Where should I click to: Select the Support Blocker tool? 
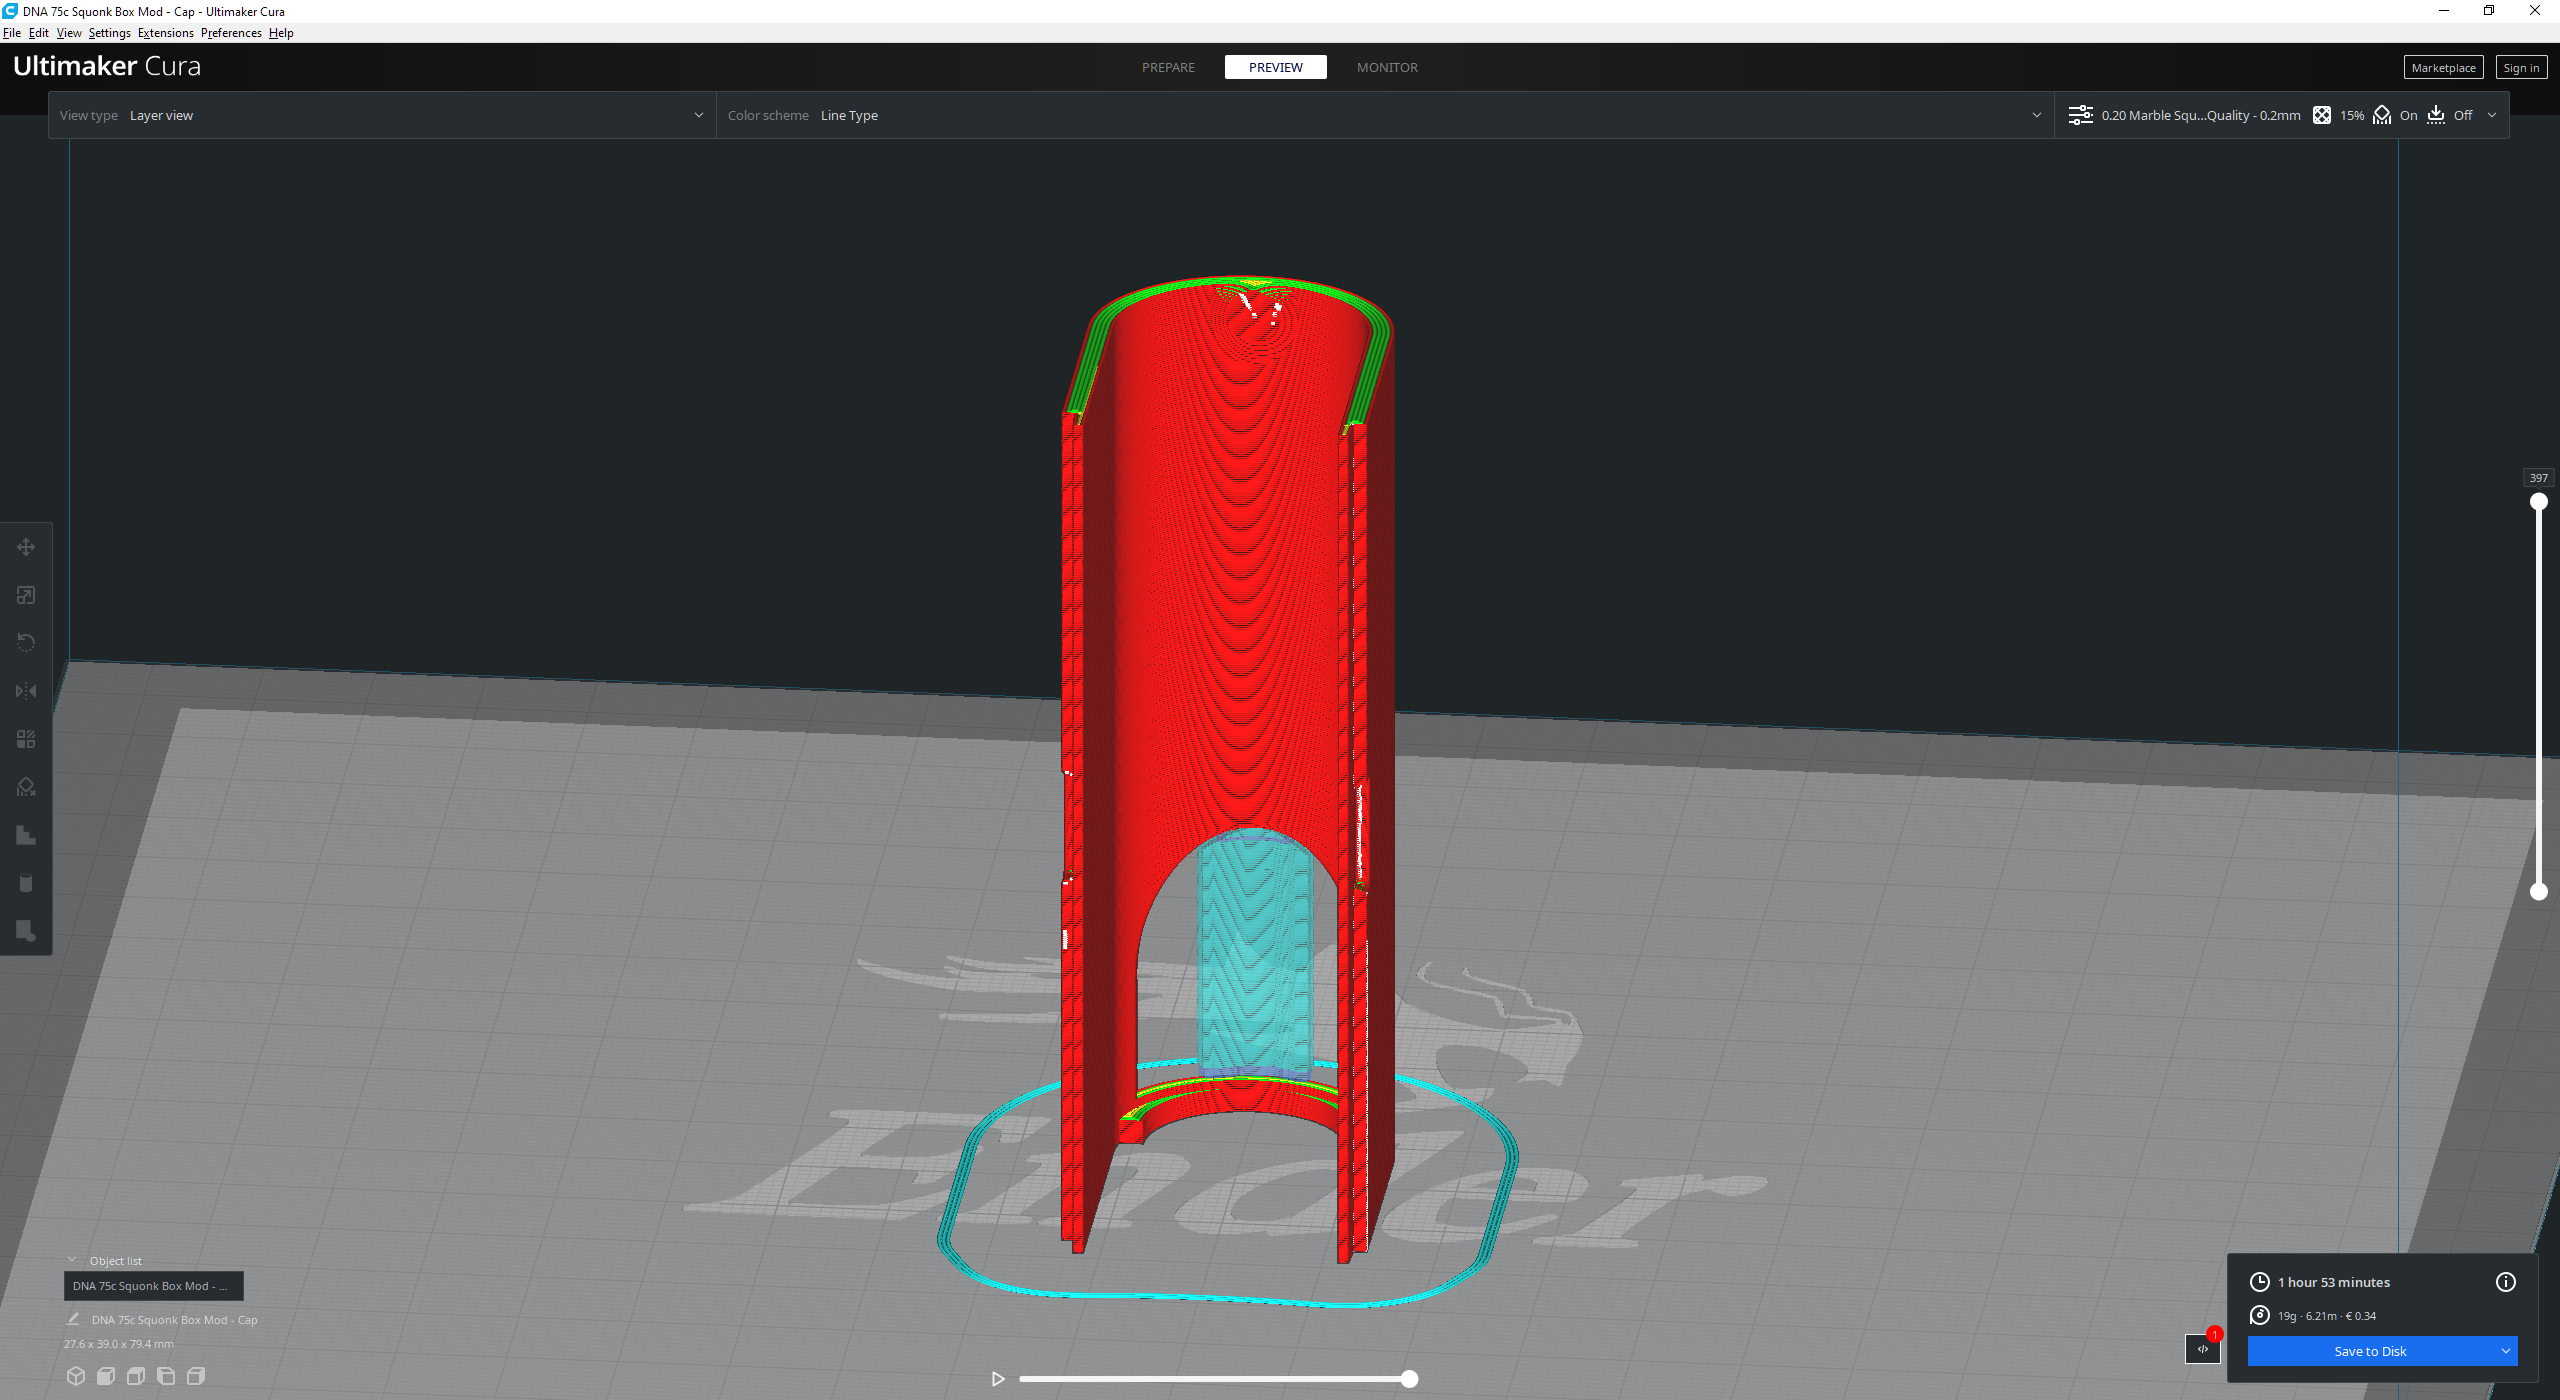tap(26, 787)
